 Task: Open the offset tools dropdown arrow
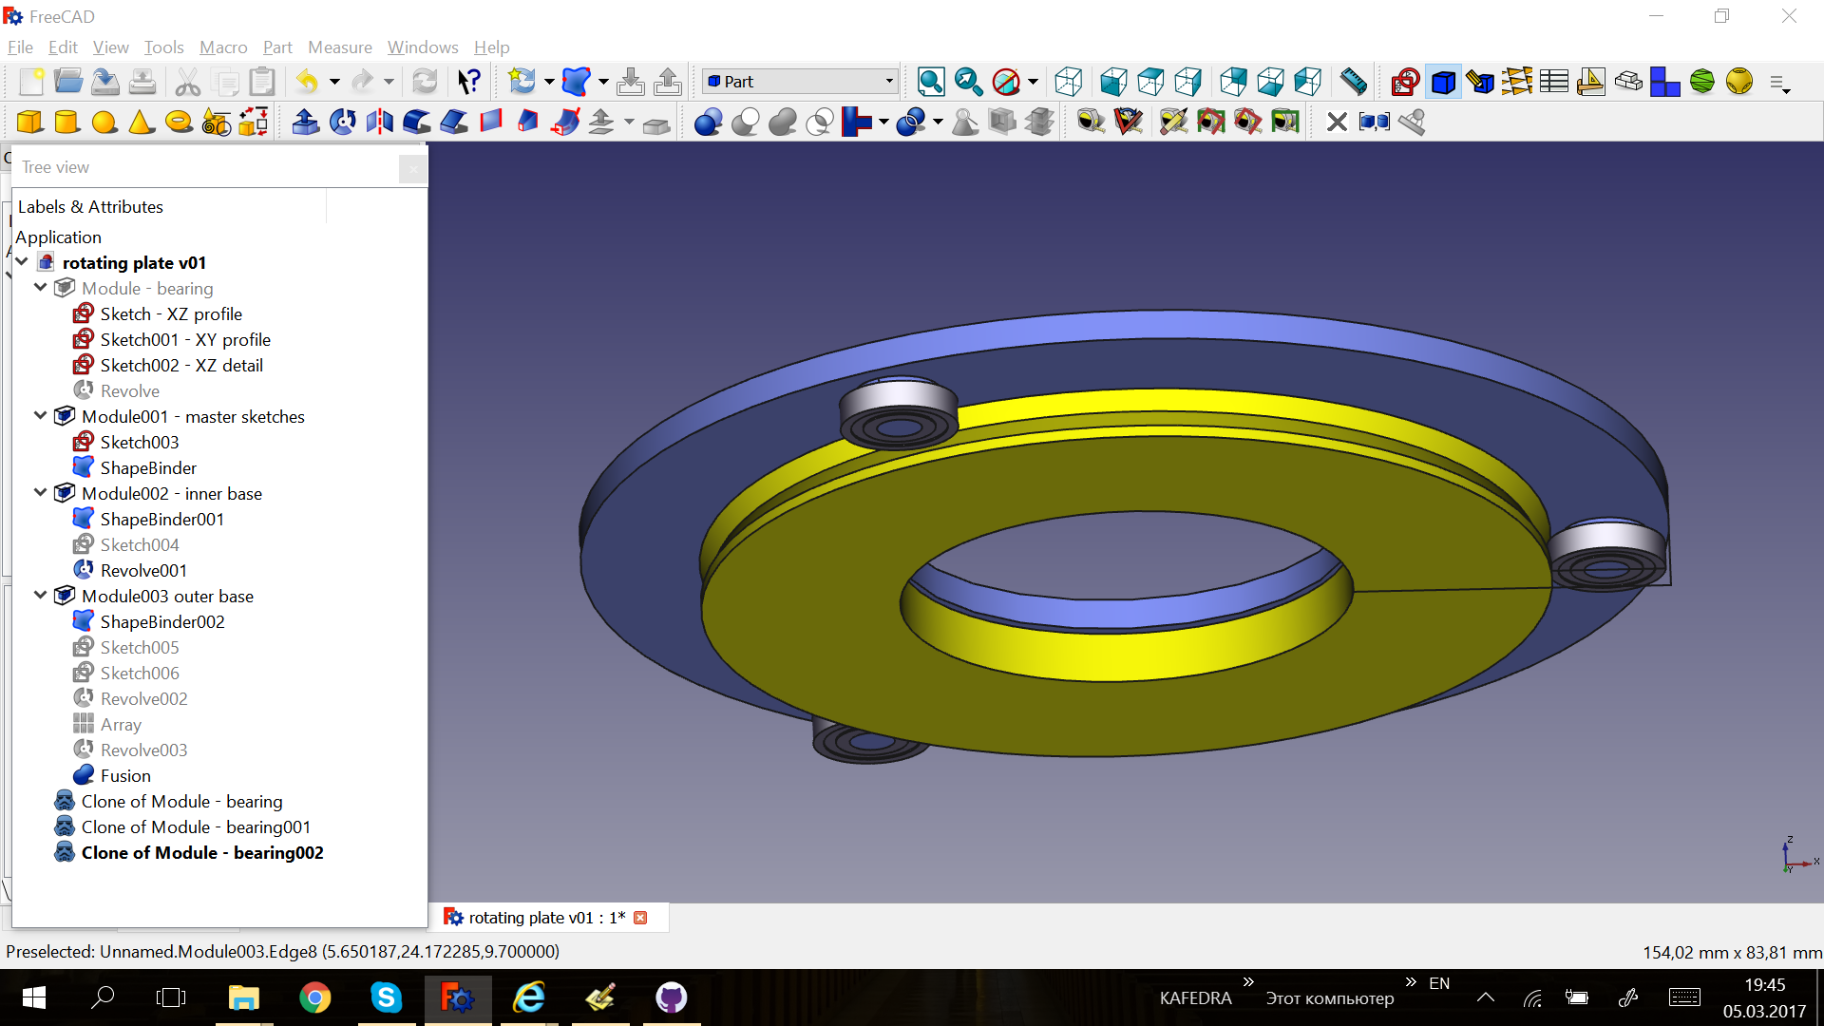pos(629,122)
